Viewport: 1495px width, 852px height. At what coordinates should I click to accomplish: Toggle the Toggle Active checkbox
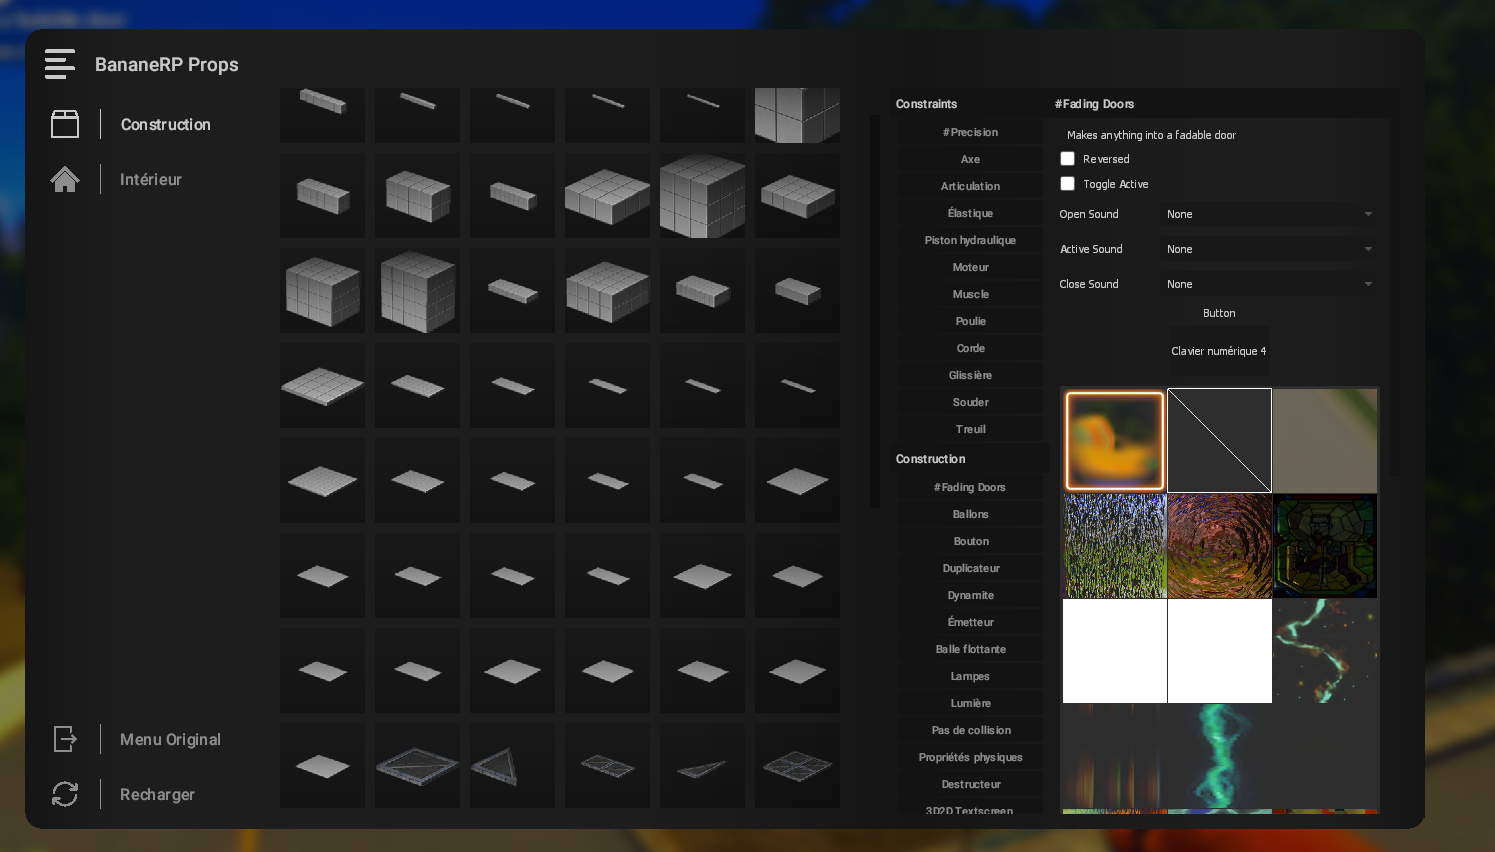[1067, 184]
